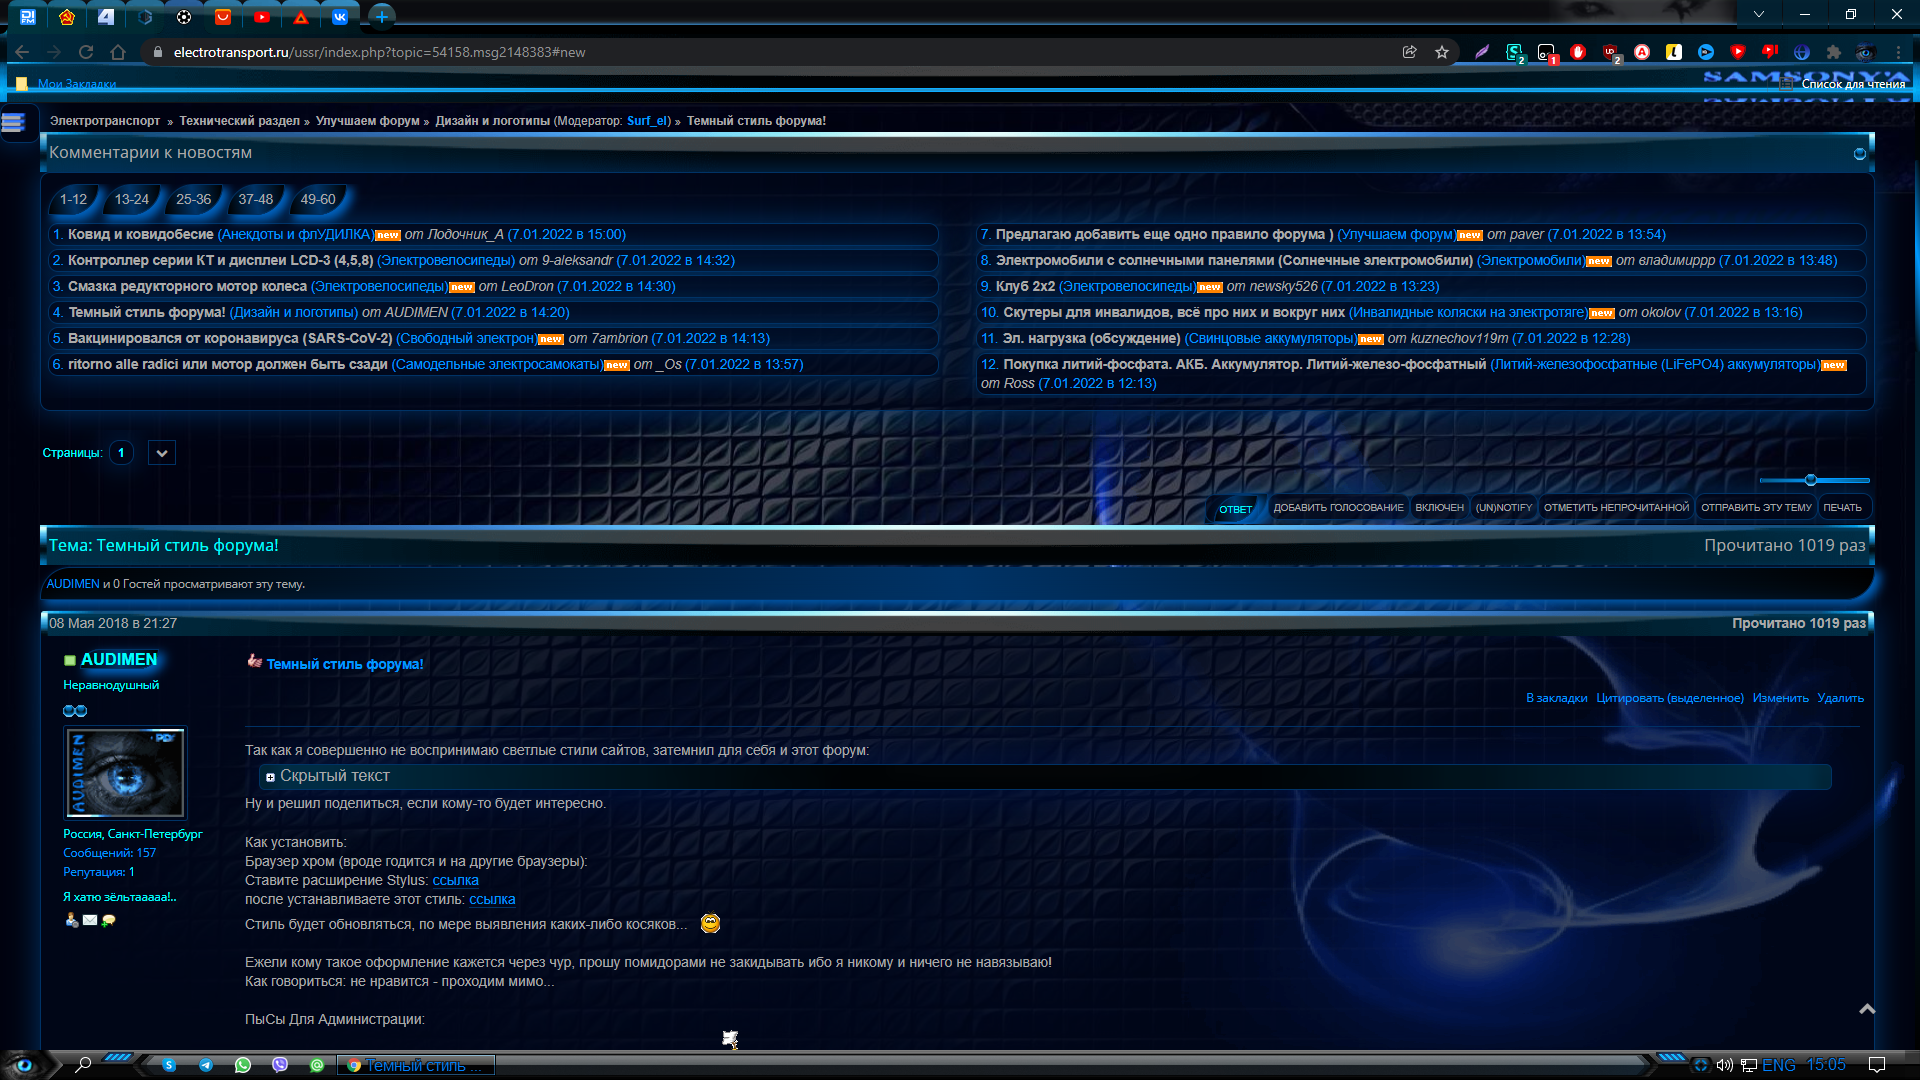Image resolution: width=1920 pixels, height=1080 pixels.
Task: Open the Chrome extensions puzzle icon
Action: click(x=1833, y=52)
